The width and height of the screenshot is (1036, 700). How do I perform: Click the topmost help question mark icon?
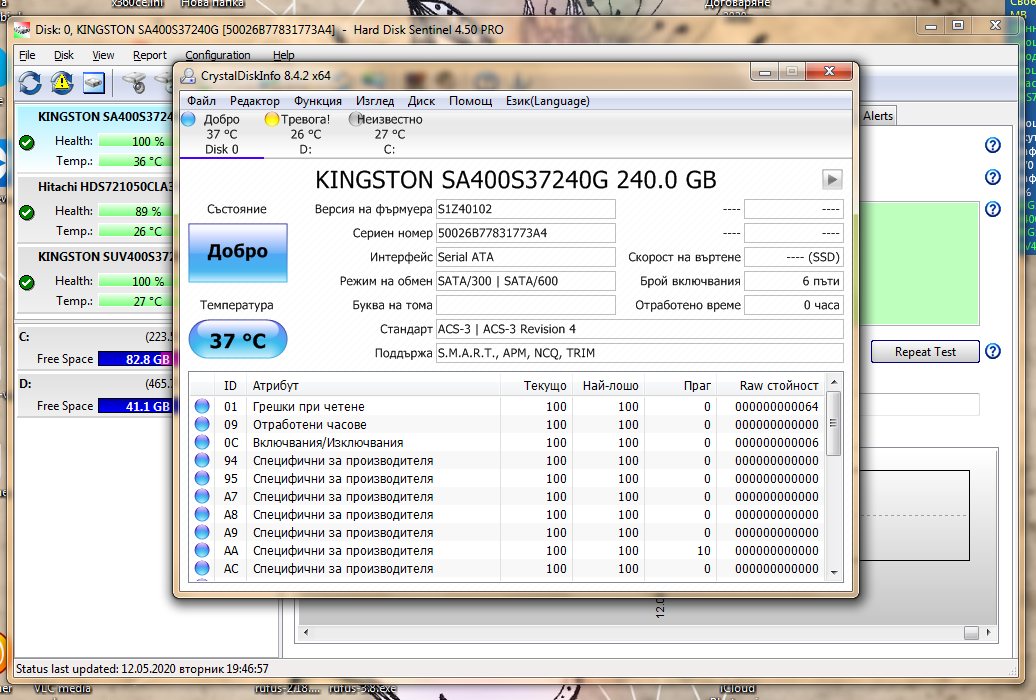point(992,145)
